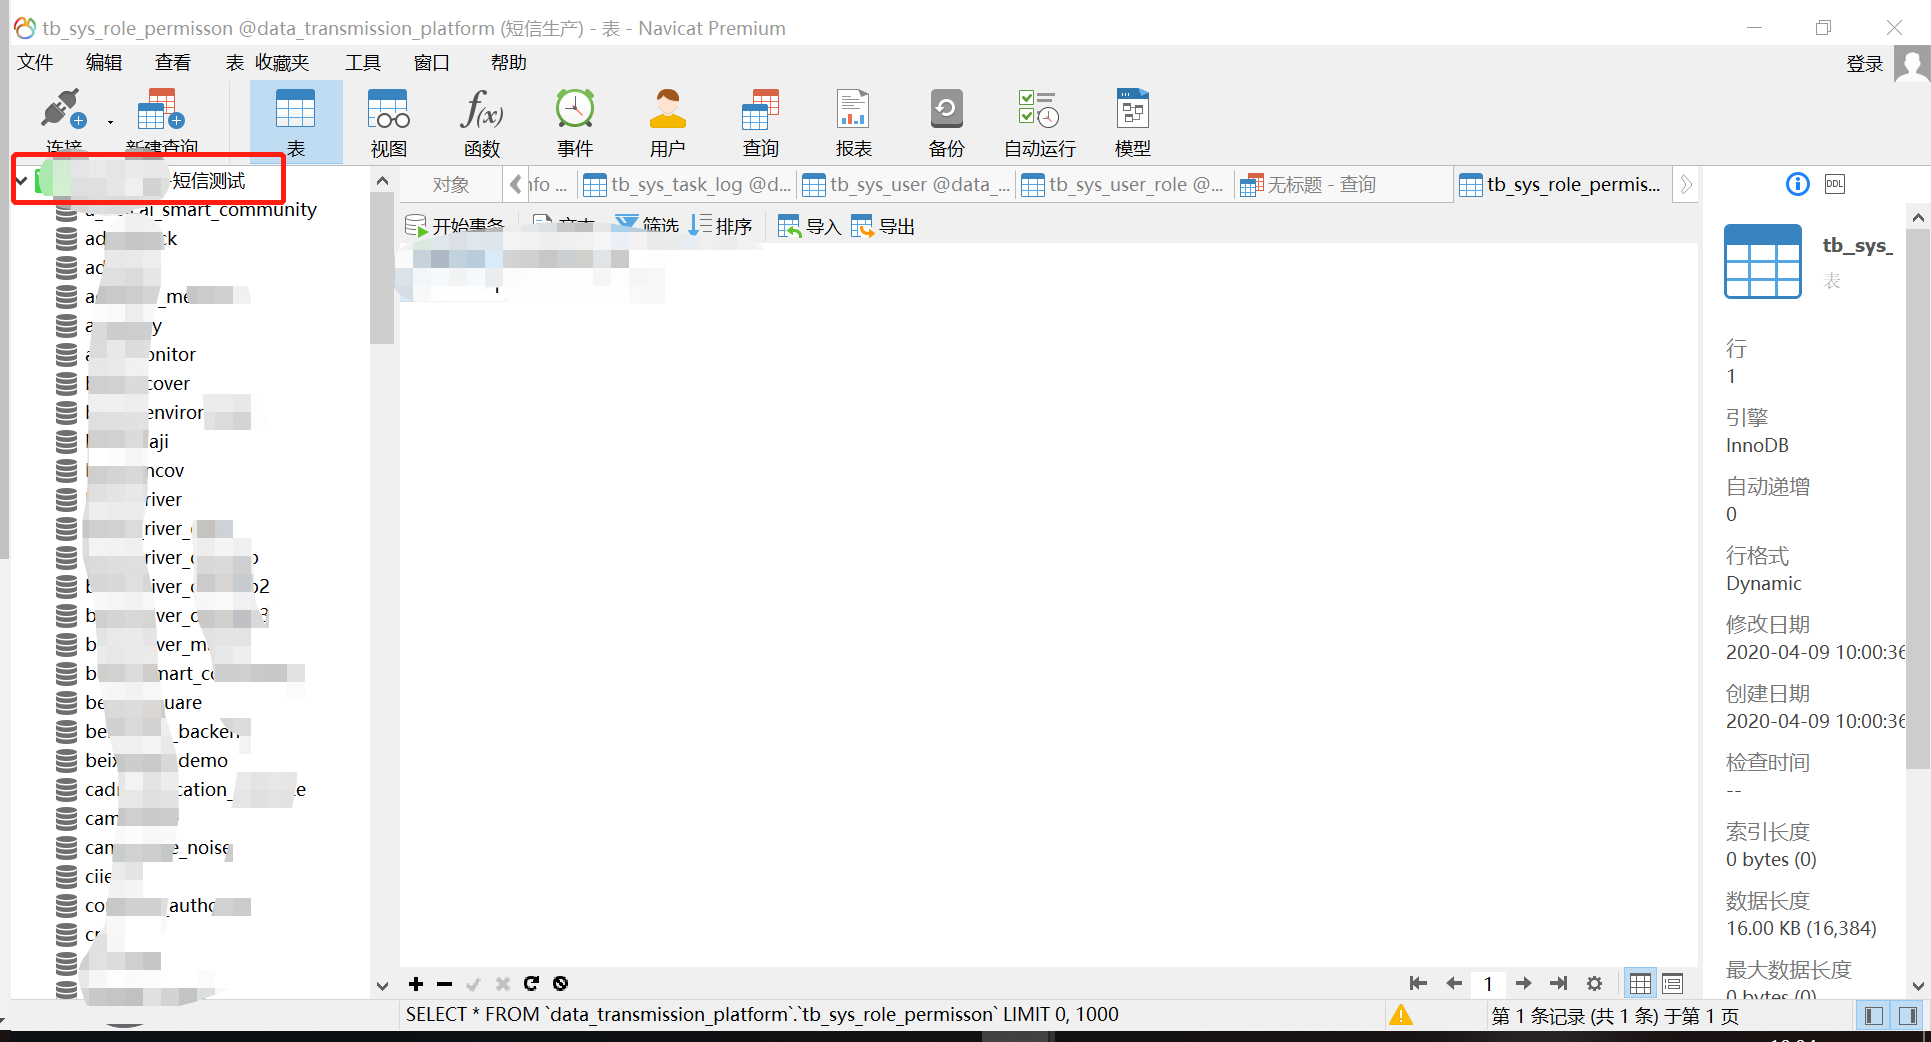
Task: Go to the previous page of records
Action: point(1454,984)
